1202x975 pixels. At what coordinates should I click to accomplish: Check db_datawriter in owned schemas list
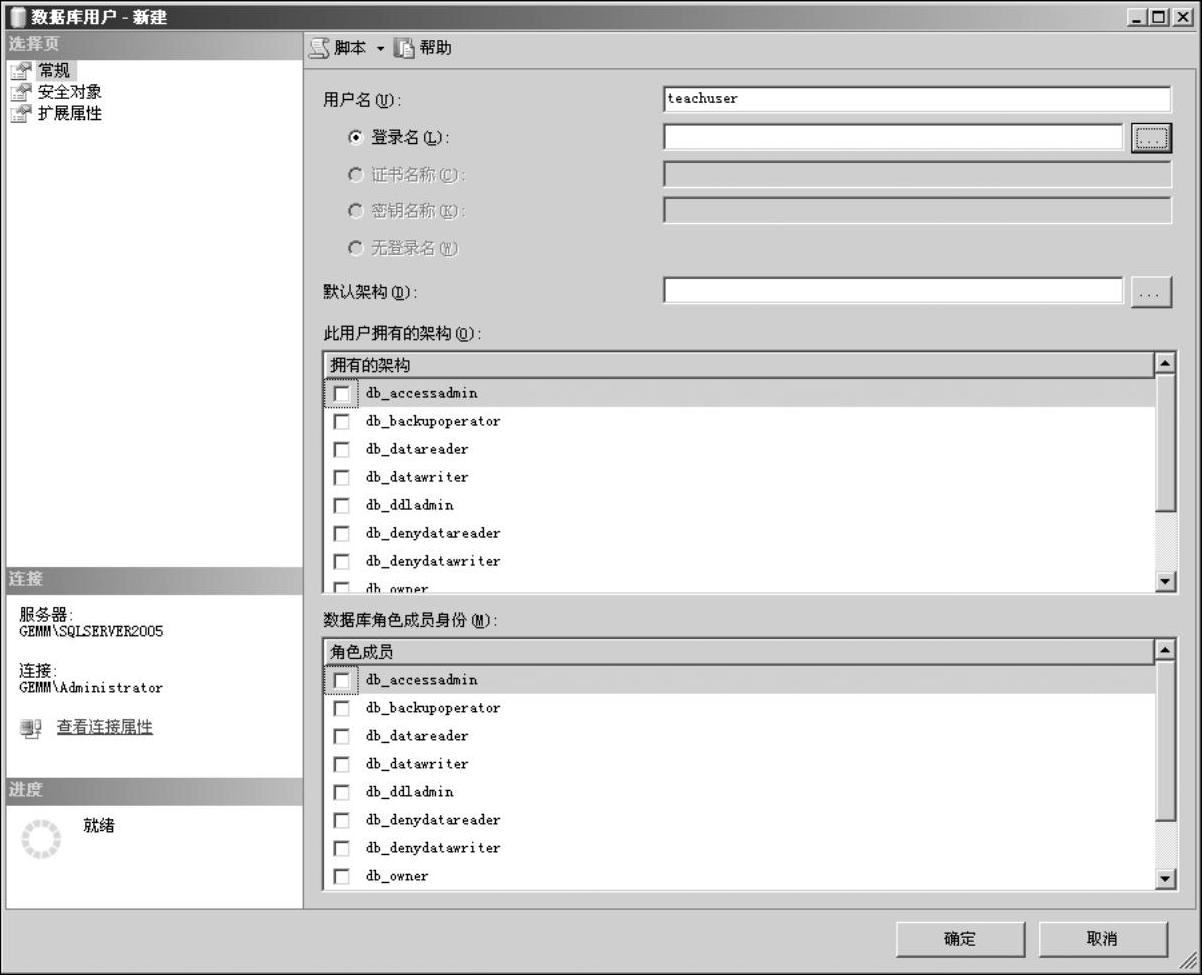coord(342,478)
